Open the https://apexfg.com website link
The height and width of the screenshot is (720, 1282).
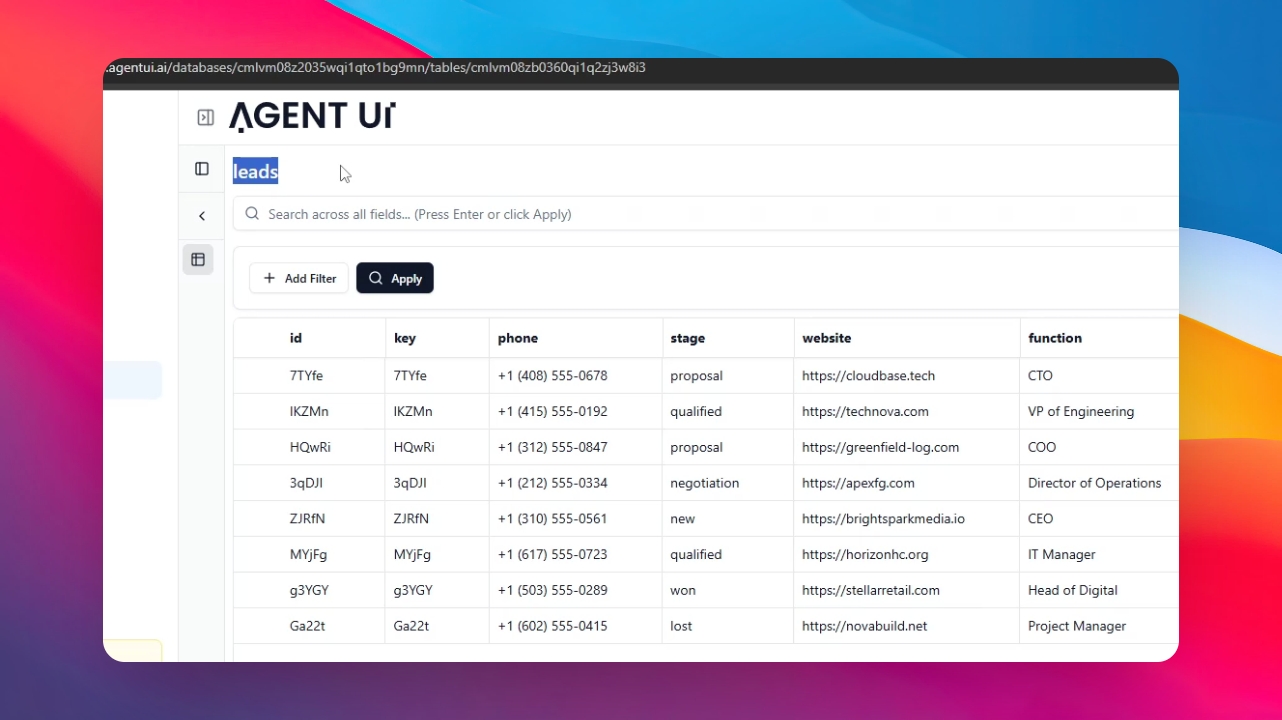[859, 484]
